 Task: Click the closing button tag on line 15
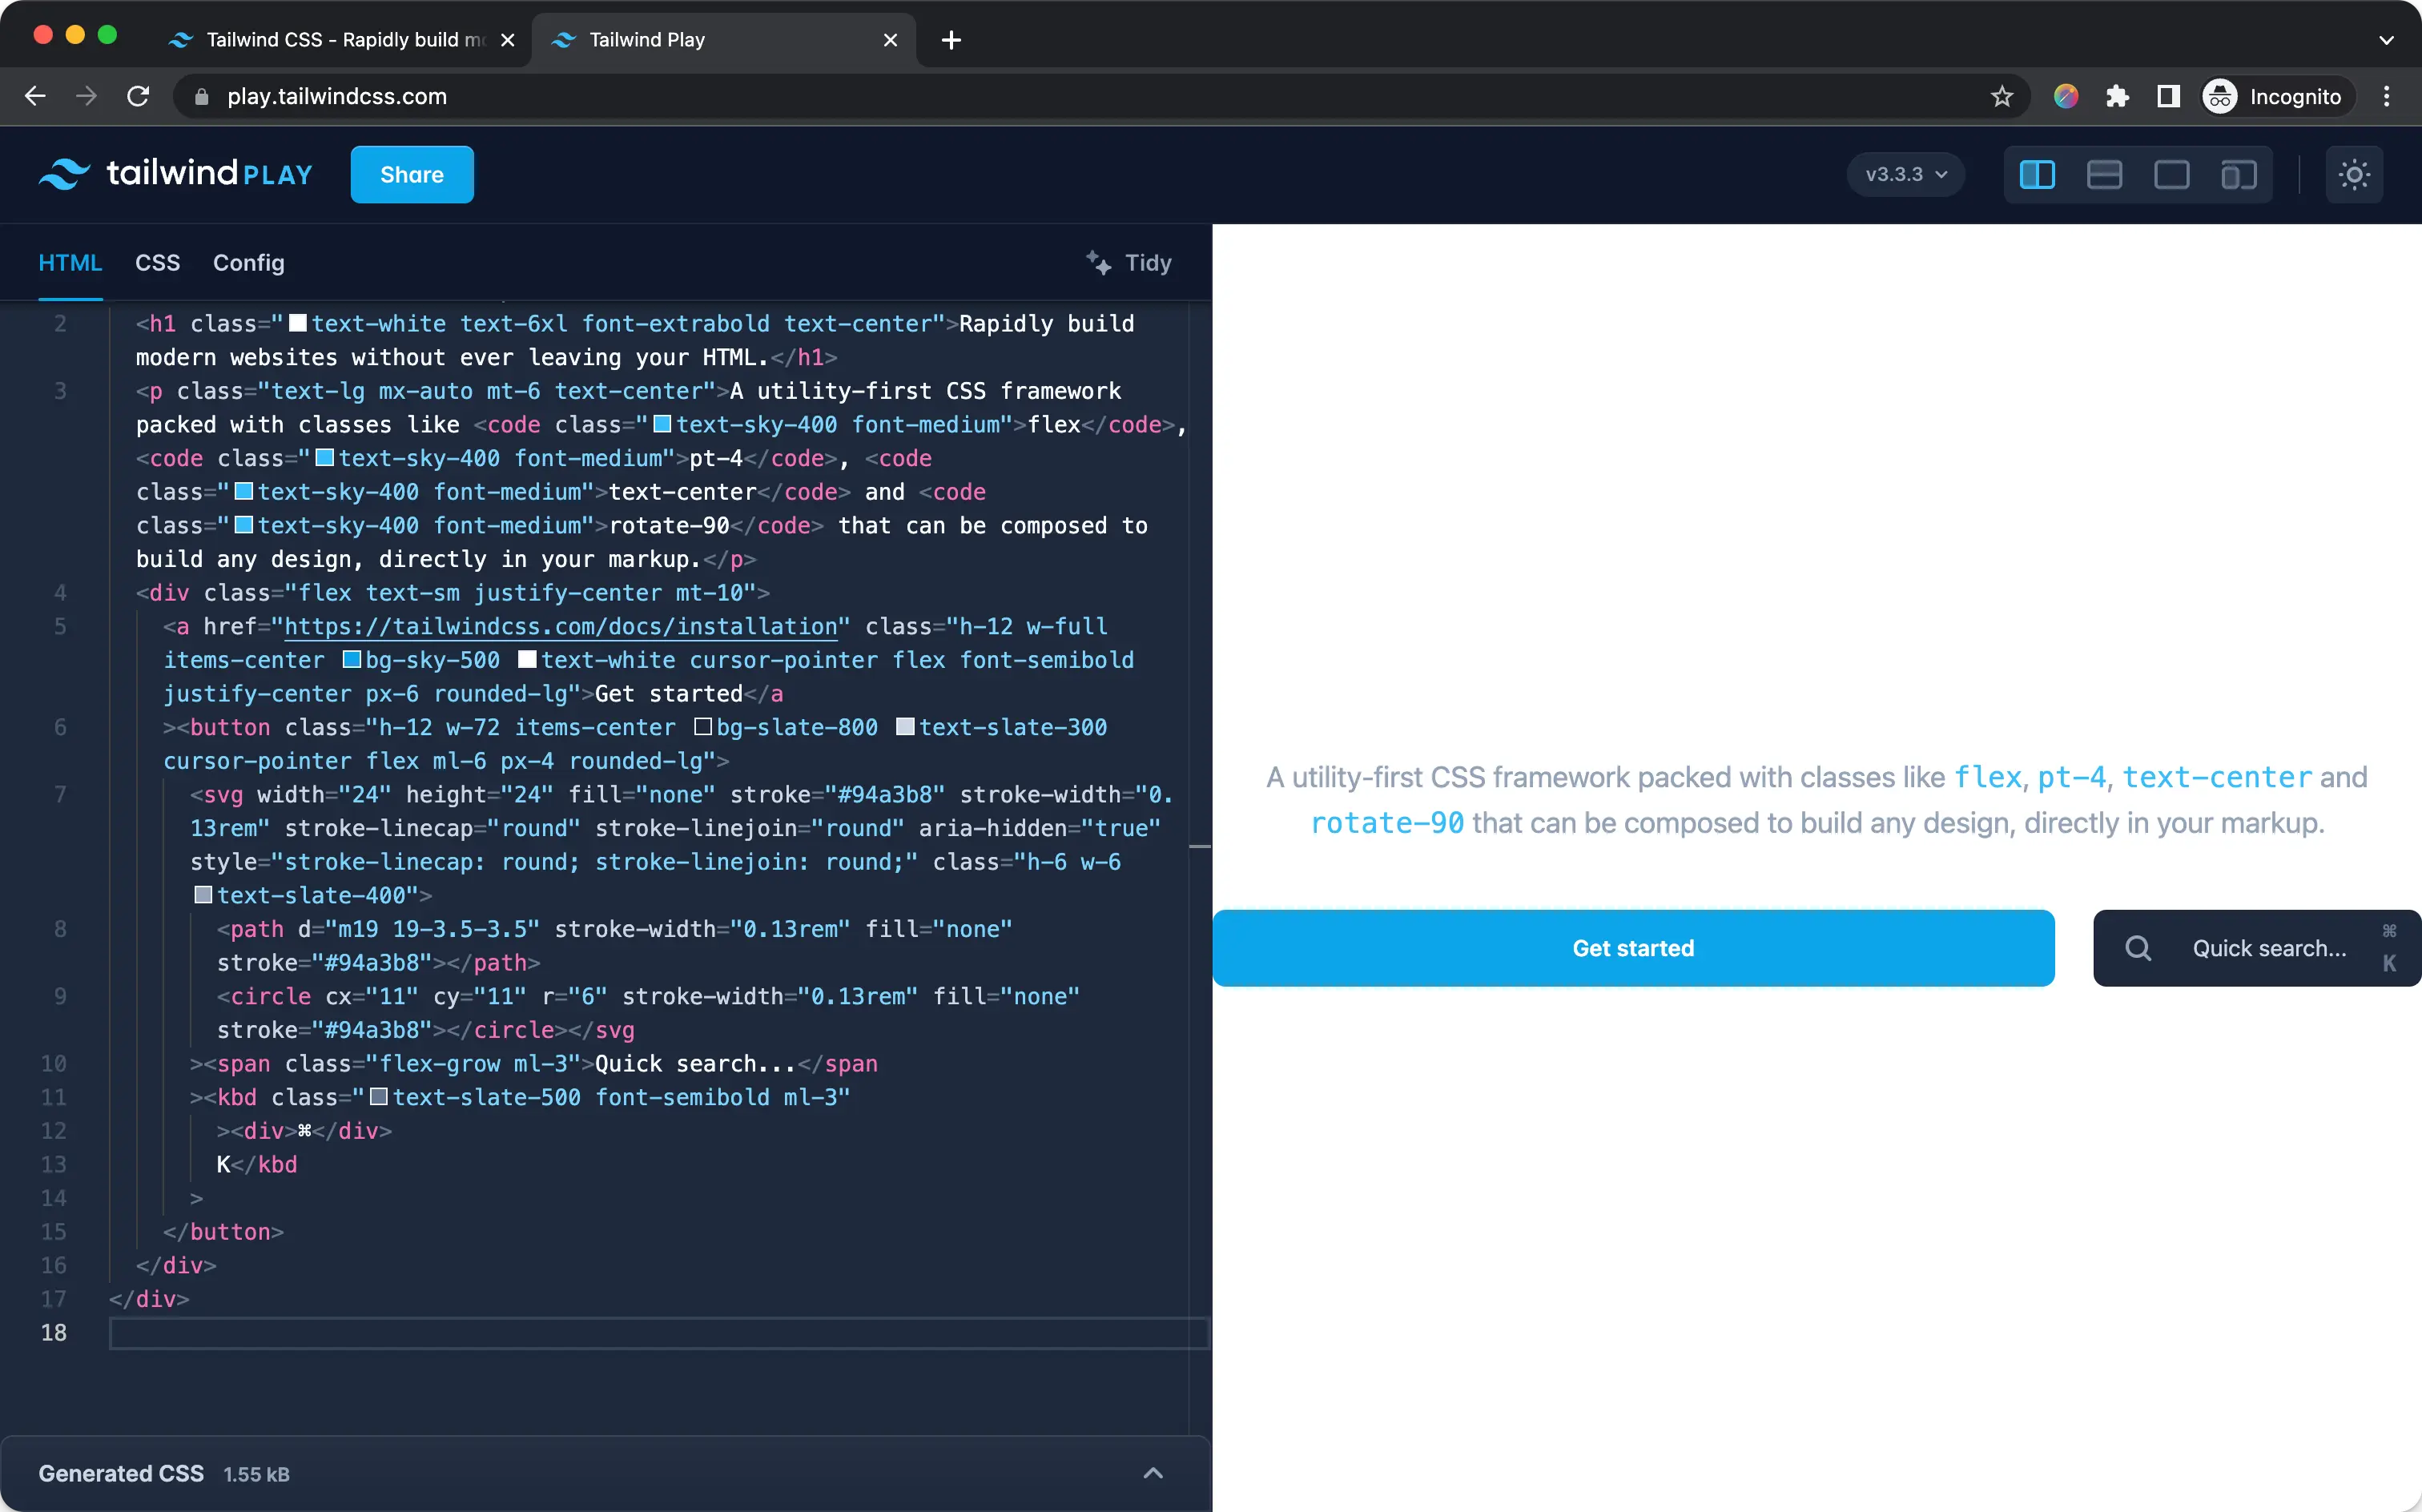(223, 1231)
